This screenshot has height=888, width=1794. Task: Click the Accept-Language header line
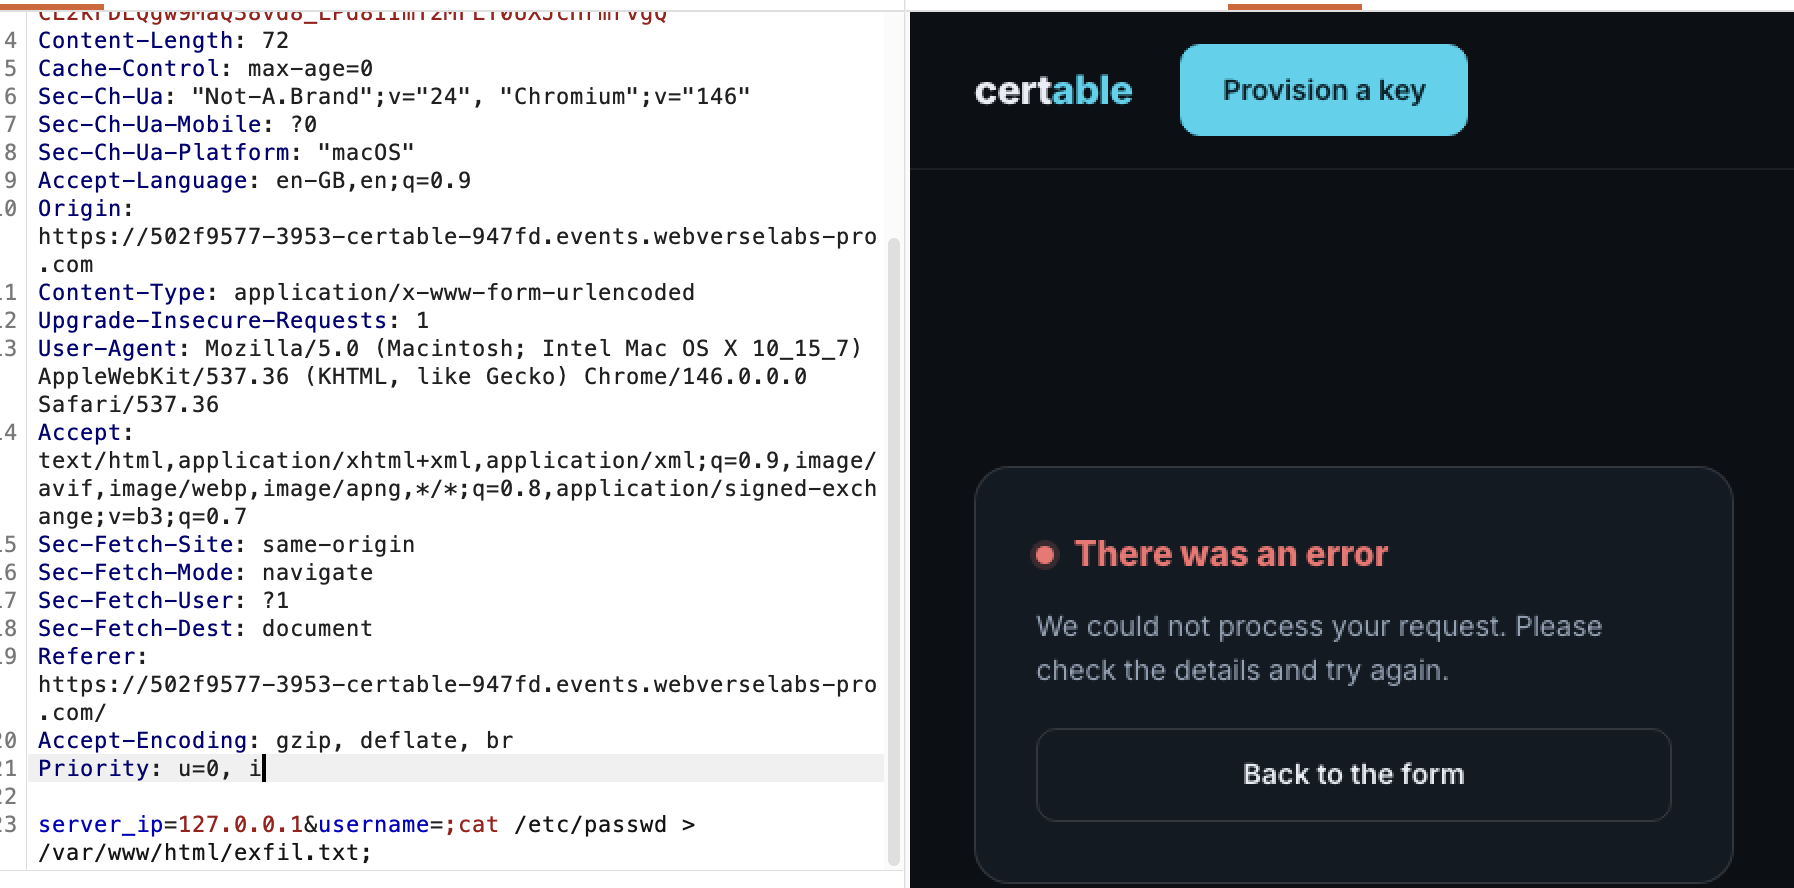click(254, 181)
